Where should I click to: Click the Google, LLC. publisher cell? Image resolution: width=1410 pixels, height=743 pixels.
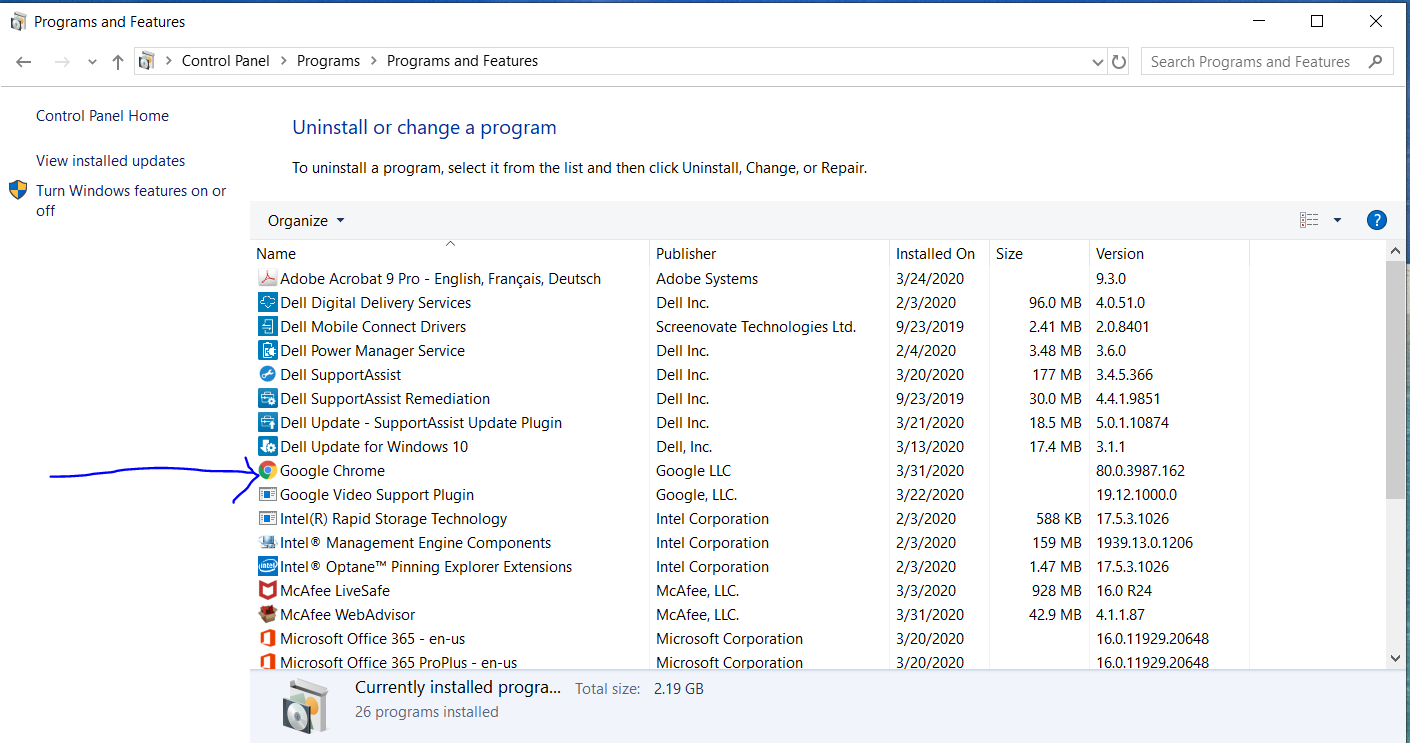coord(696,495)
